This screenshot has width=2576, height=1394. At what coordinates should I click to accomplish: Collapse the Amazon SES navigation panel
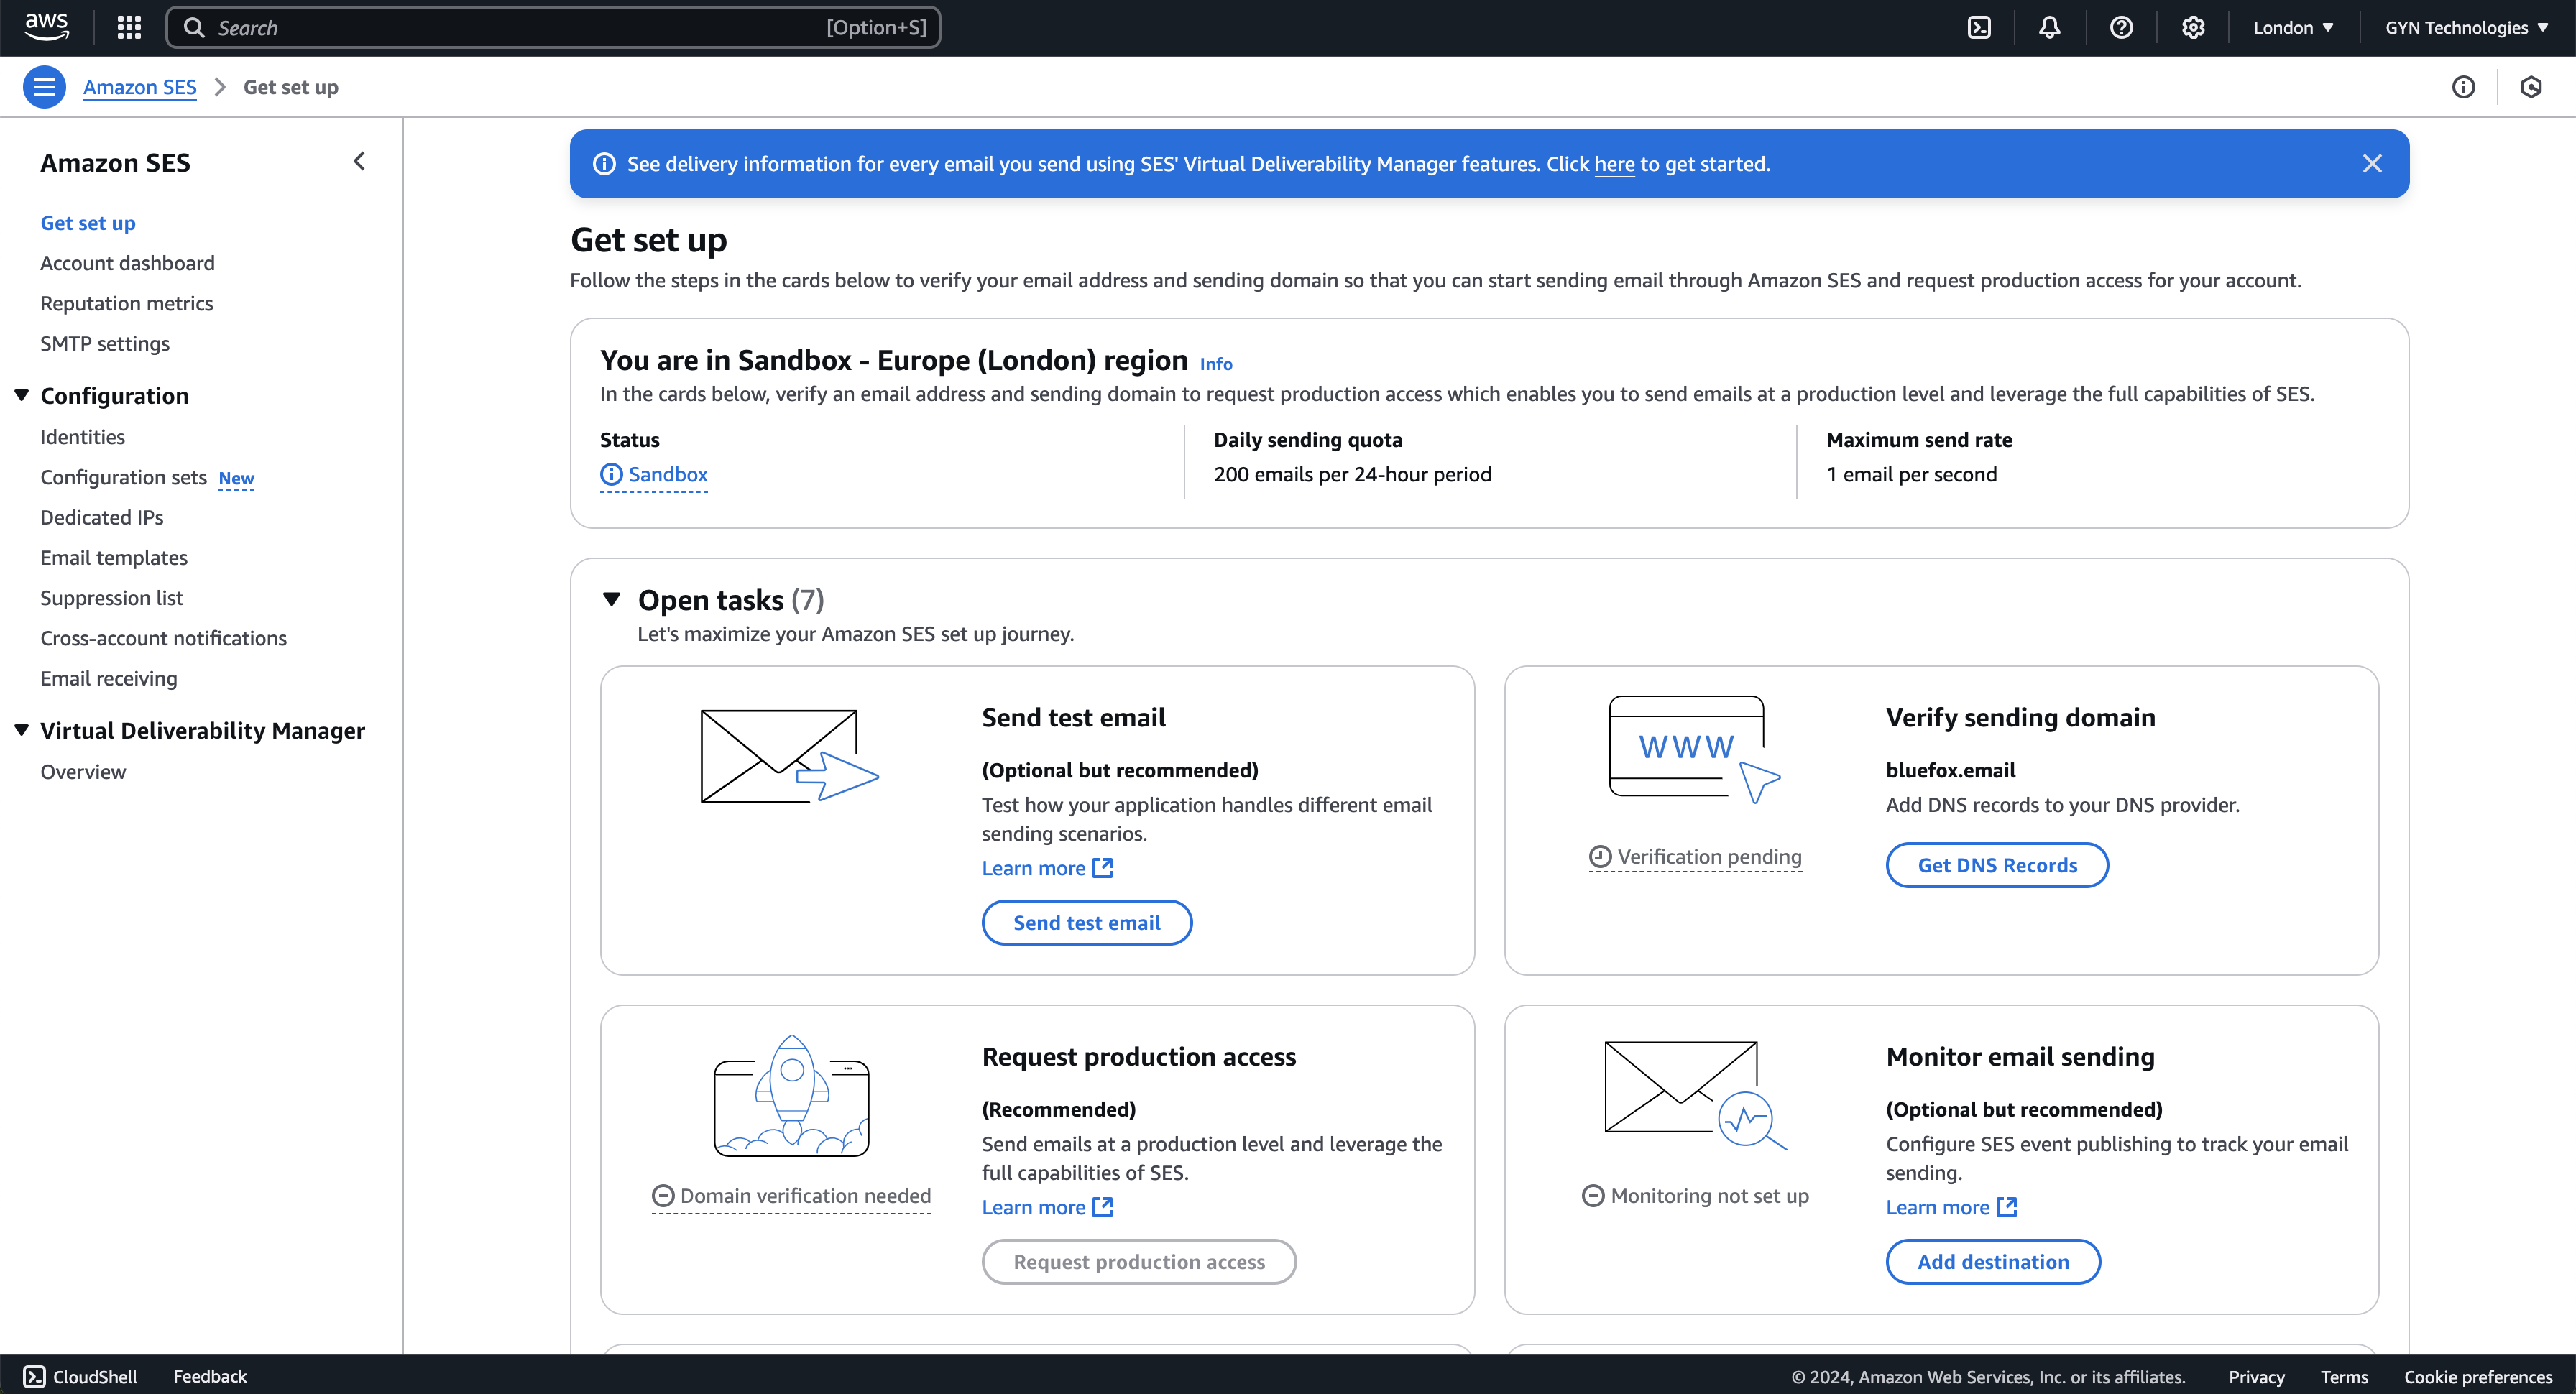359,161
